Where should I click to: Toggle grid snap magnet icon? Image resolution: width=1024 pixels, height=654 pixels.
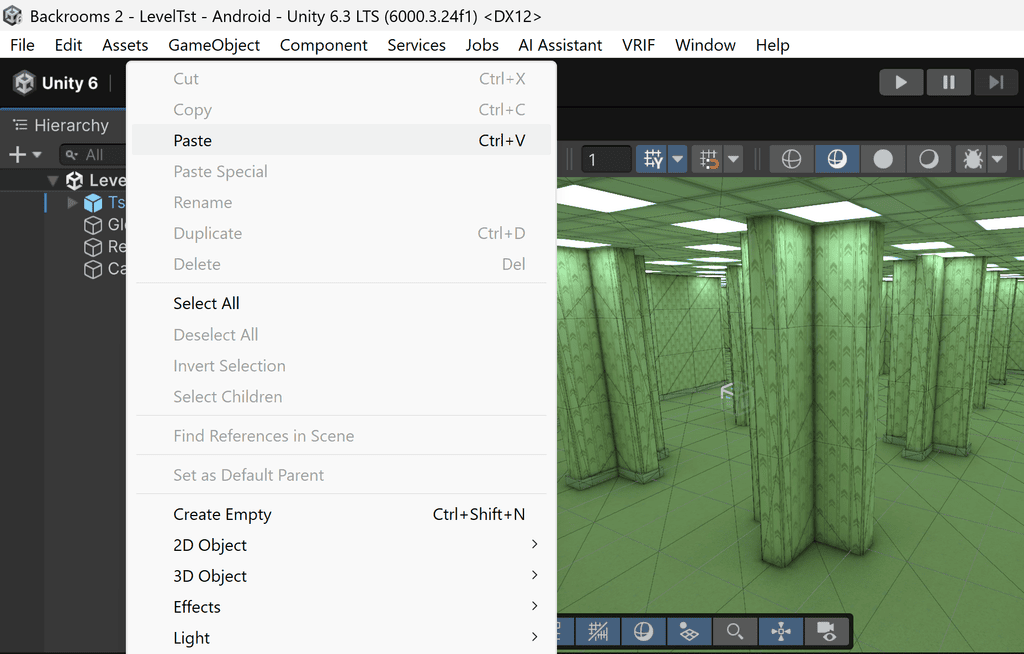click(x=709, y=159)
